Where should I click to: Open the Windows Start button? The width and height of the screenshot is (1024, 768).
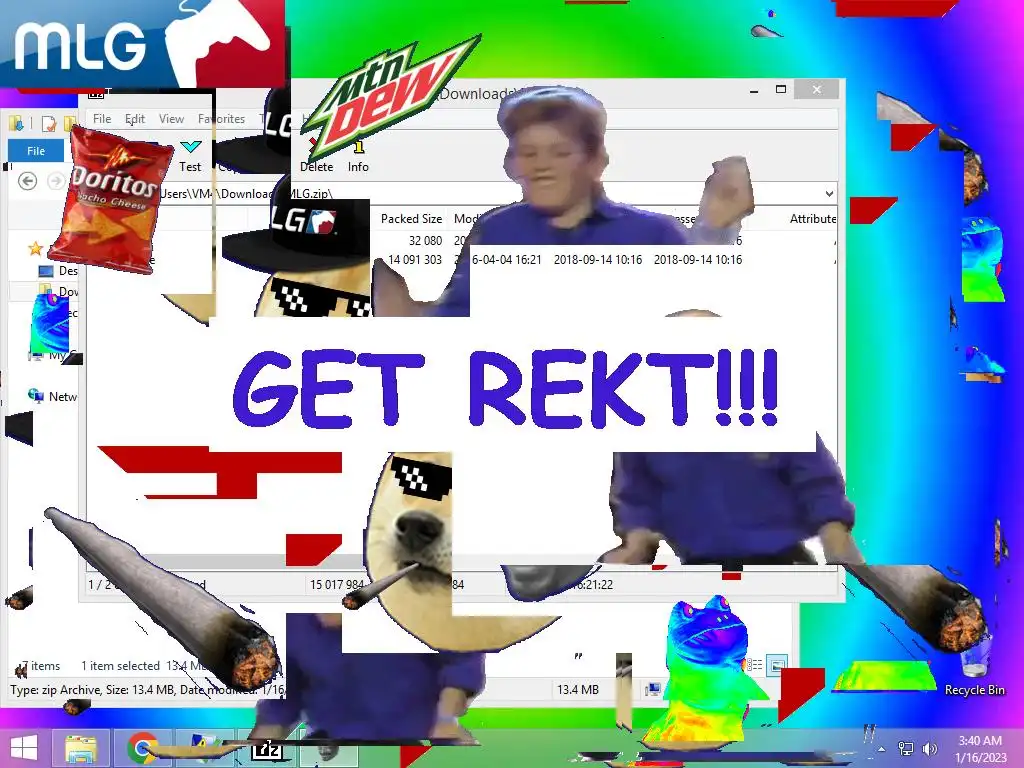(25, 748)
